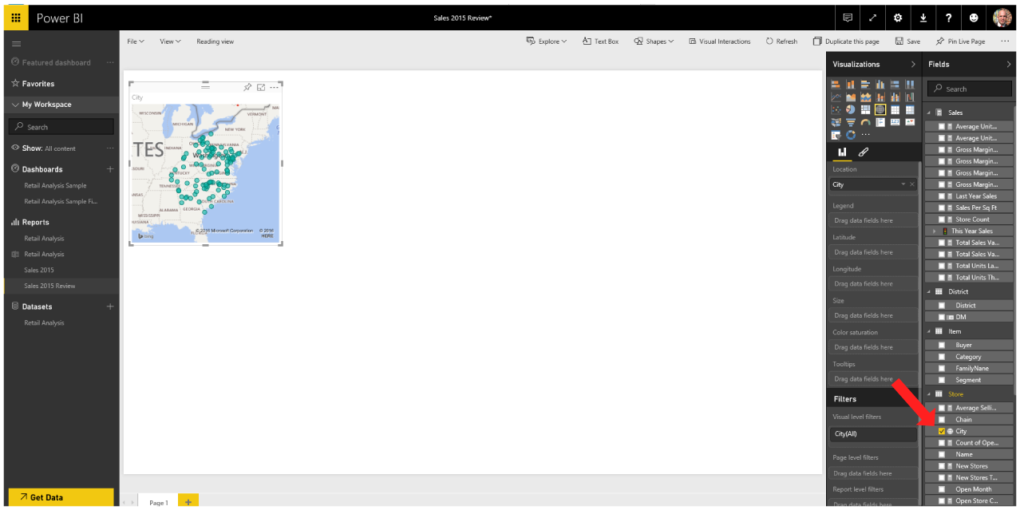
Task: Click the Get Data button
Action: (x=61, y=497)
